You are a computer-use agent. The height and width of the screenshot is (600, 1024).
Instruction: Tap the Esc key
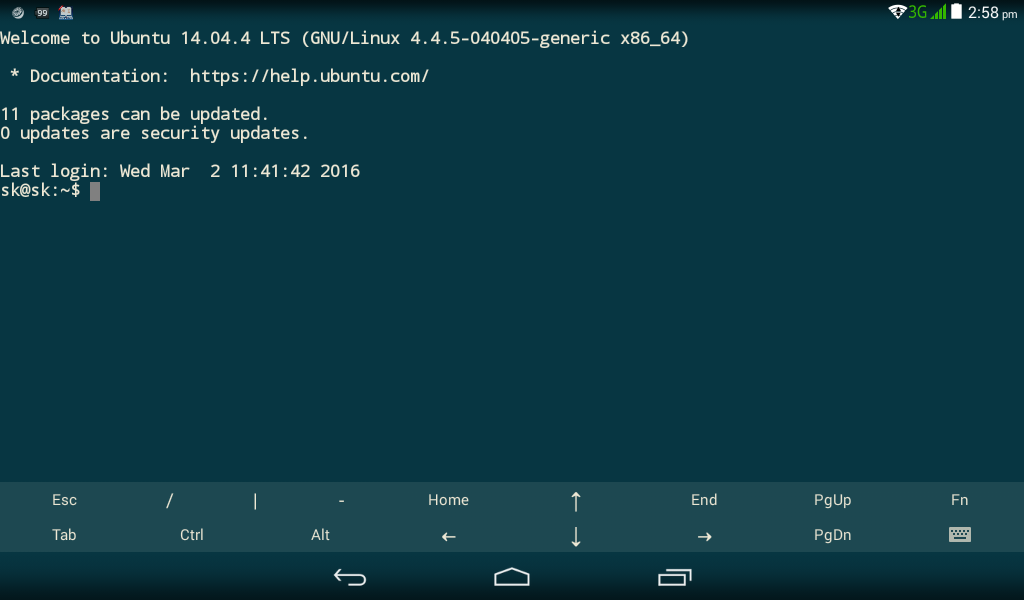coord(64,500)
